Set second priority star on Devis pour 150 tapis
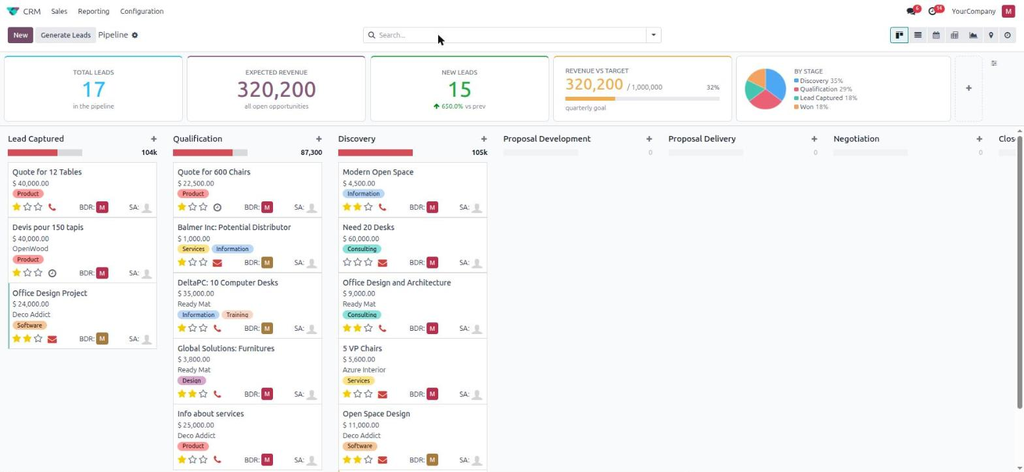The width and height of the screenshot is (1024, 472). click(x=27, y=273)
